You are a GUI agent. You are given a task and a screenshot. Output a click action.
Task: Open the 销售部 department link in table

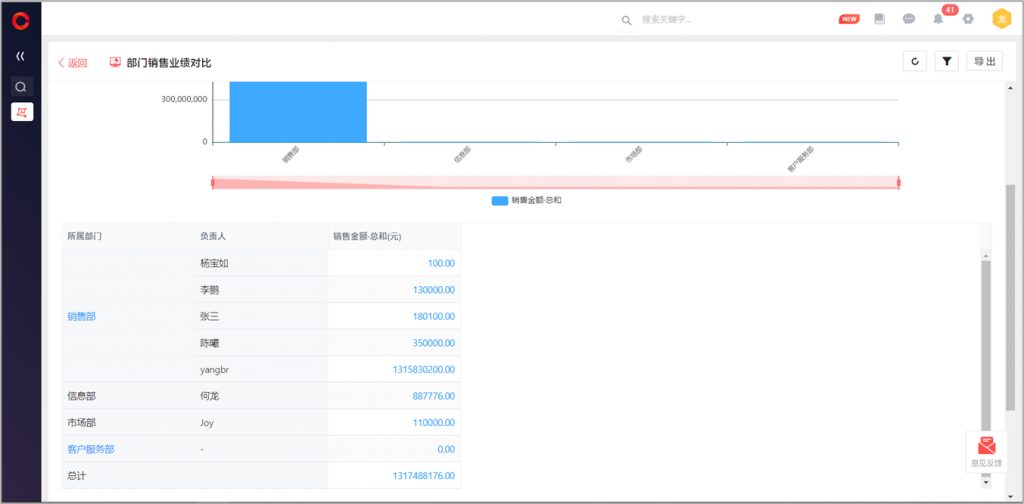[84, 316]
